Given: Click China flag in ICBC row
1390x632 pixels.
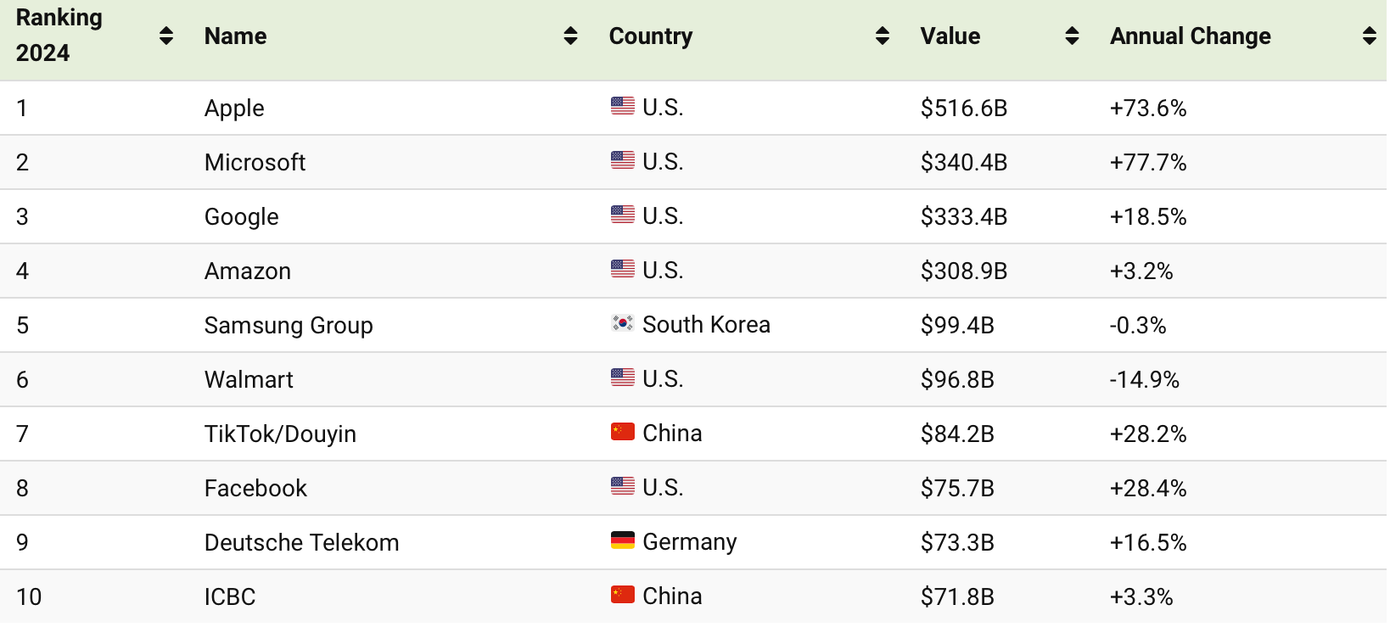Looking at the screenshot, I should click(622, 595).
